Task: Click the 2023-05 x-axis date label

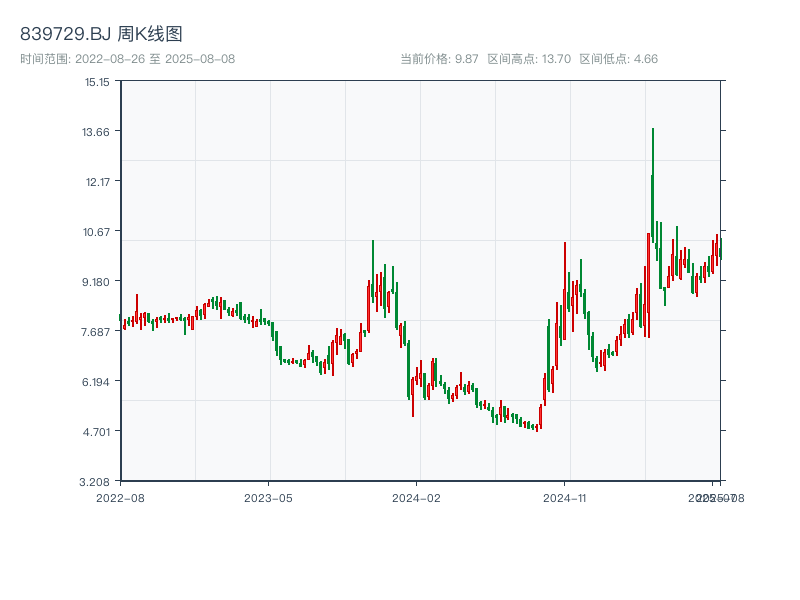Action: 268,498
